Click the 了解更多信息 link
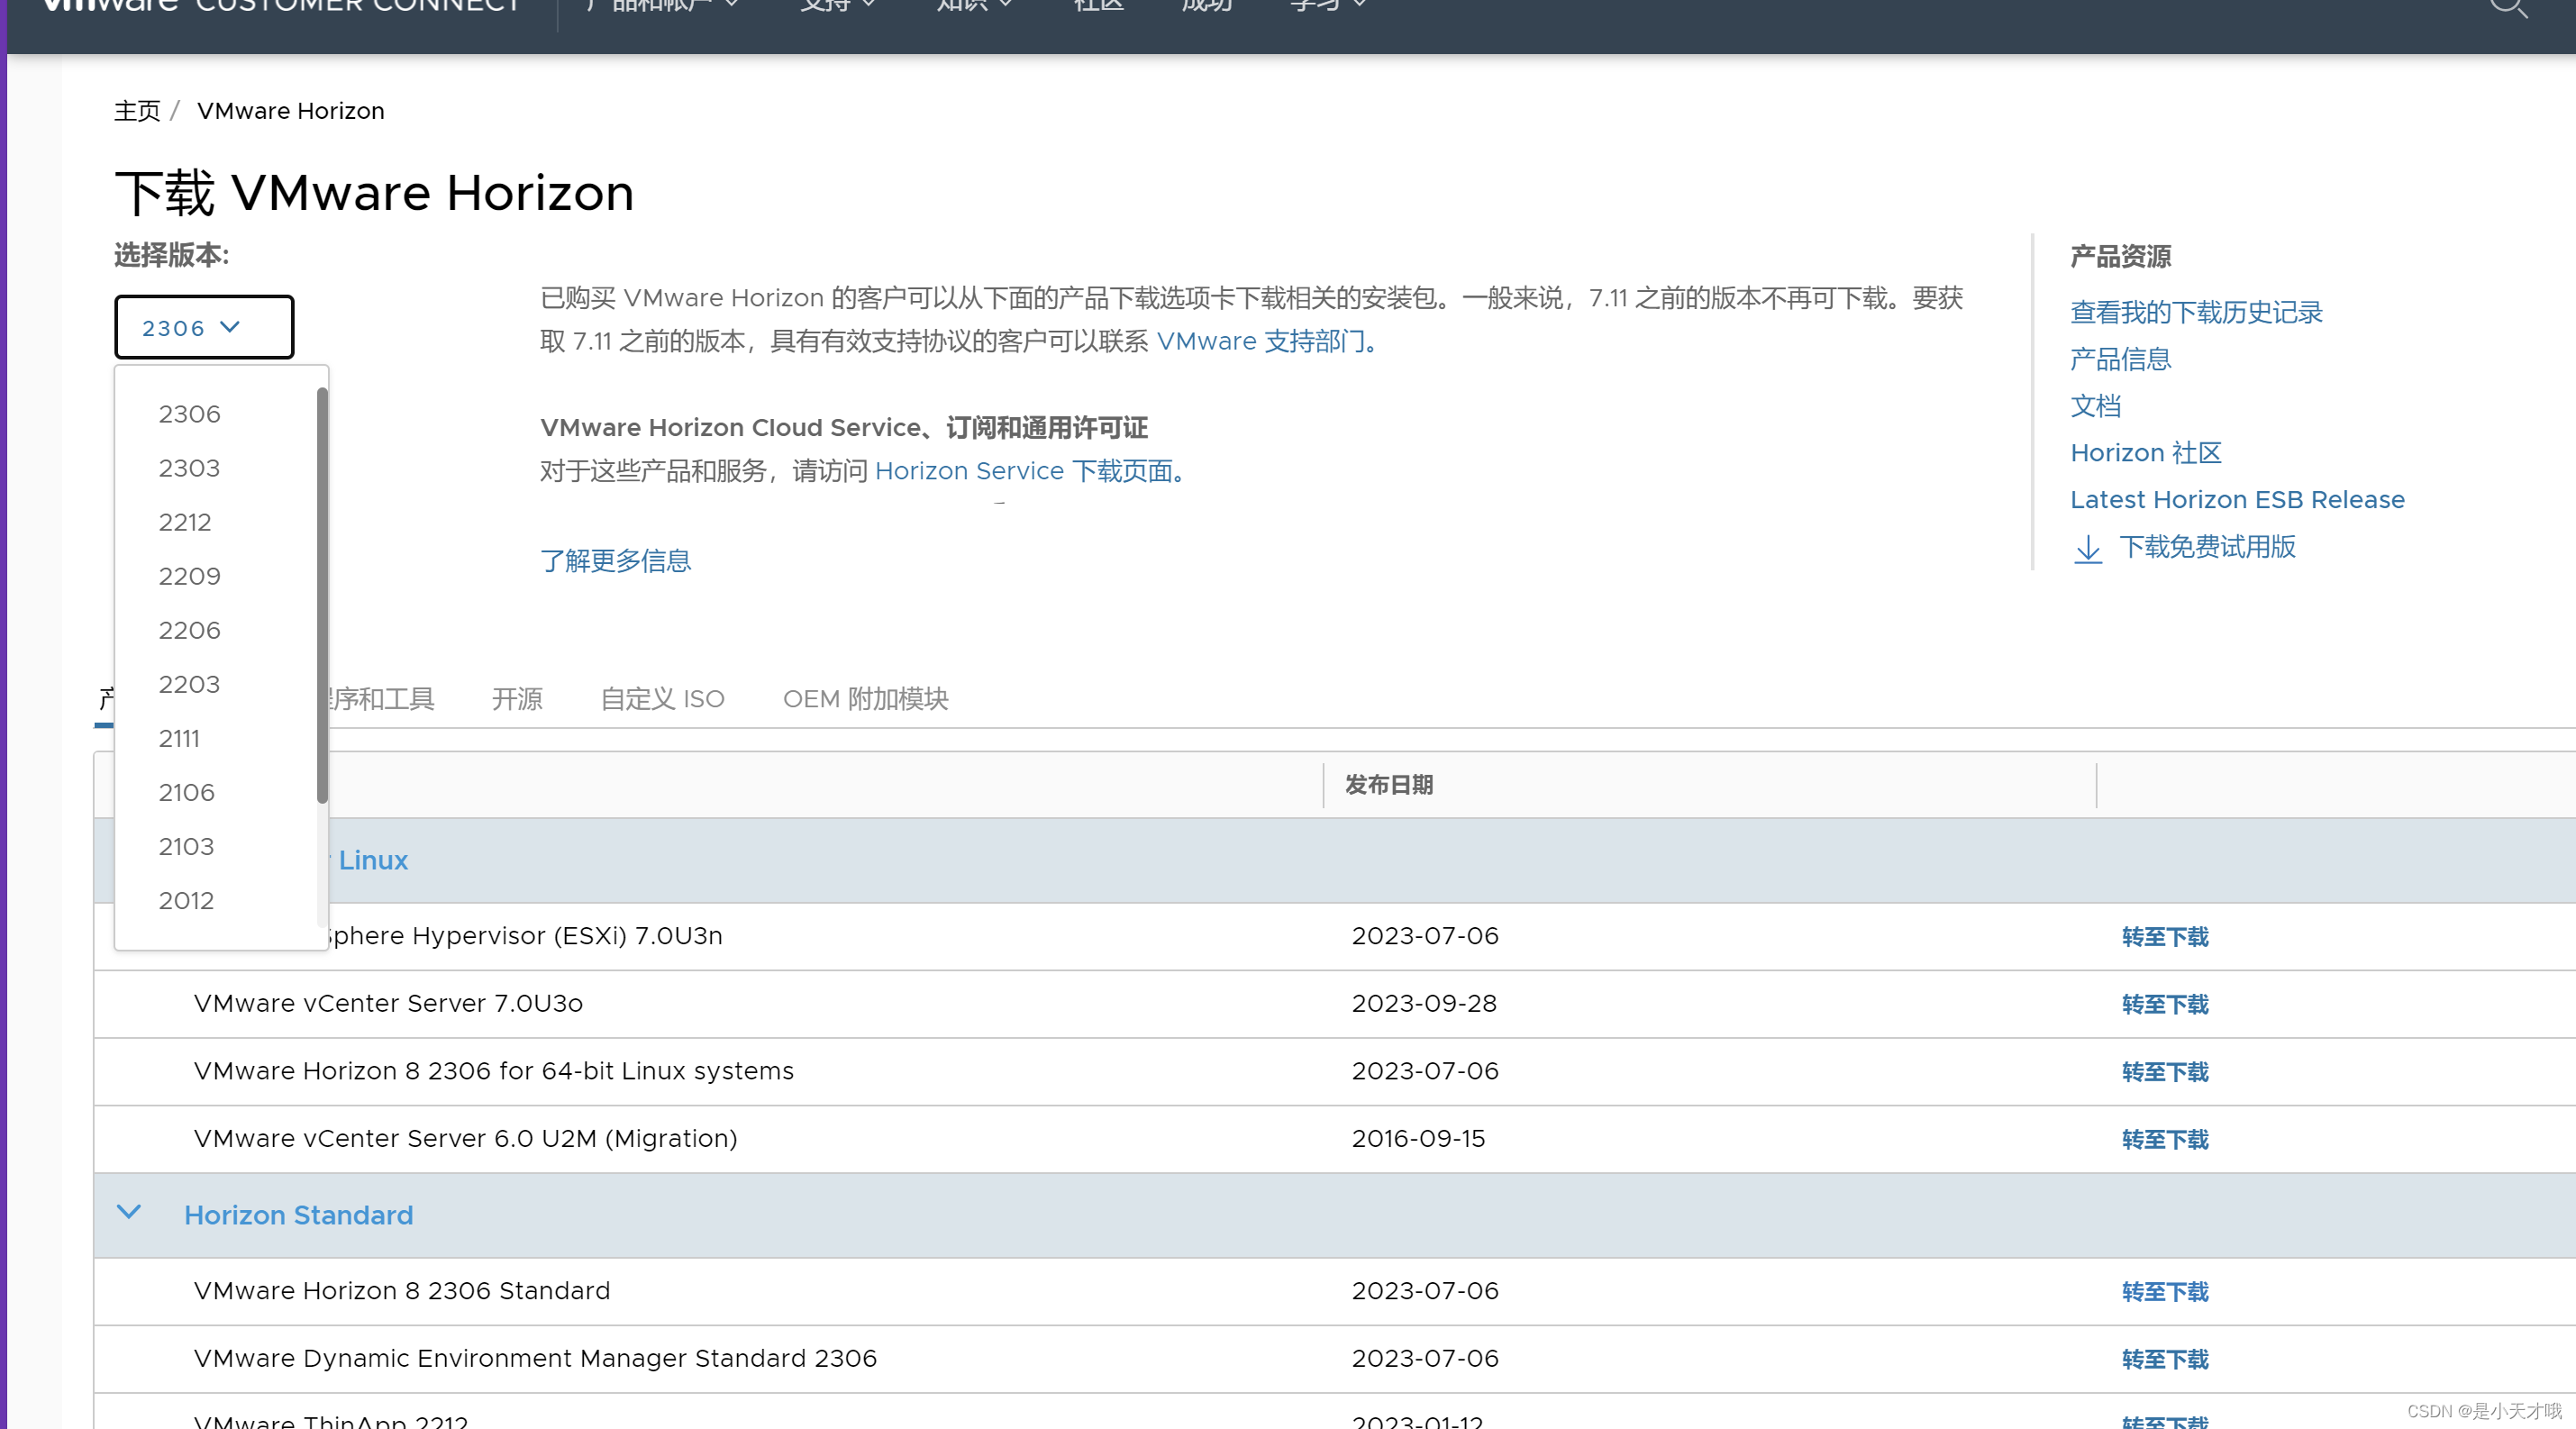Viewport: 2576px width, 1429px height. point(615,561)
